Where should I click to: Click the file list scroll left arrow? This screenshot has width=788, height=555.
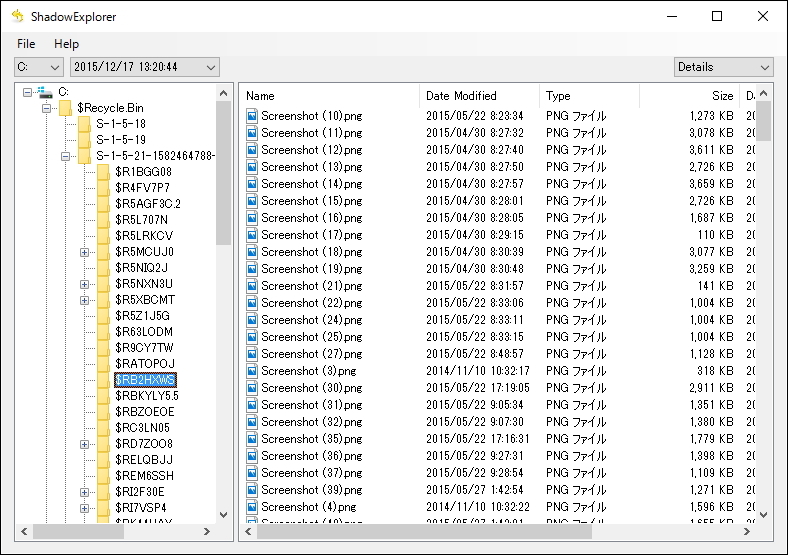tap(248, 531)
